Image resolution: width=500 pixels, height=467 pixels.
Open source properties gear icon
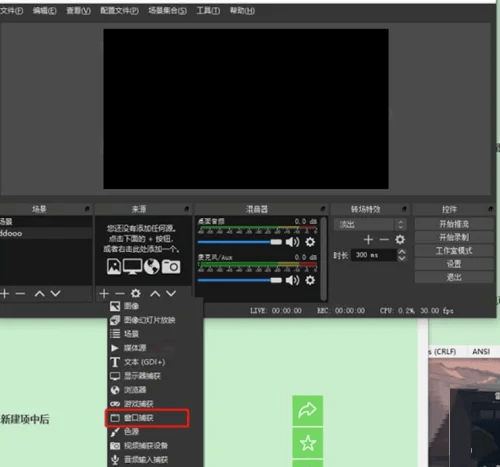135,294
